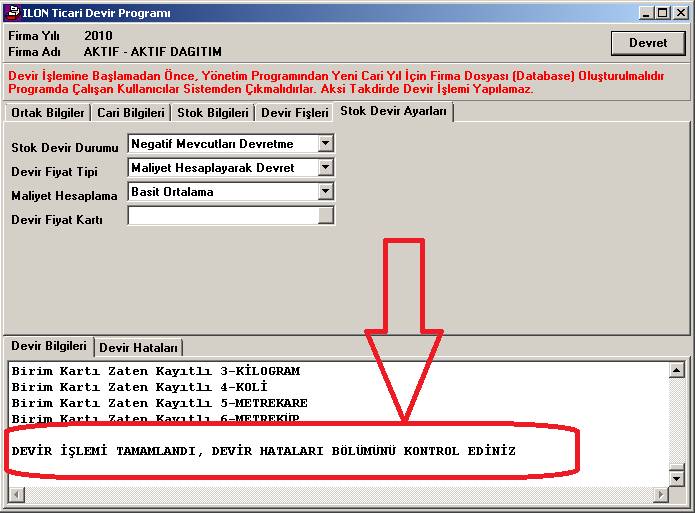Select the Stok Bilgileri tab
The height and width of the screenshot is (513, 695).
click(x=212, y=113)
